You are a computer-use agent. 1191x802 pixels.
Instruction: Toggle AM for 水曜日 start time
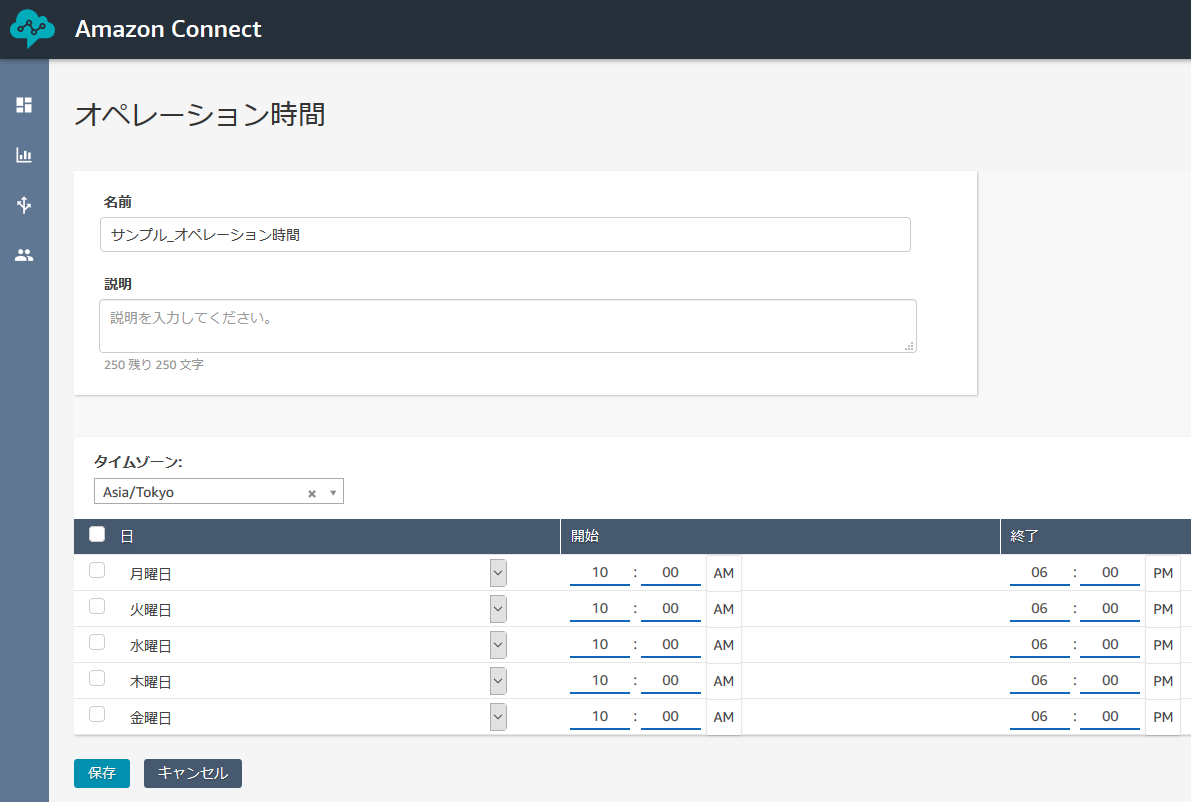click(724, 646)
